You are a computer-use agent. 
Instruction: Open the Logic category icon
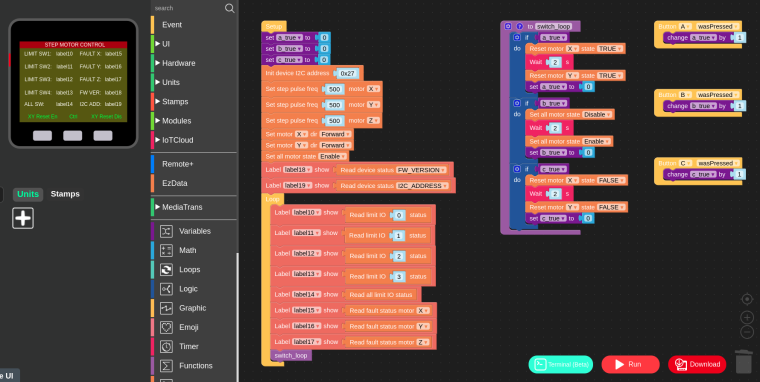166,289
